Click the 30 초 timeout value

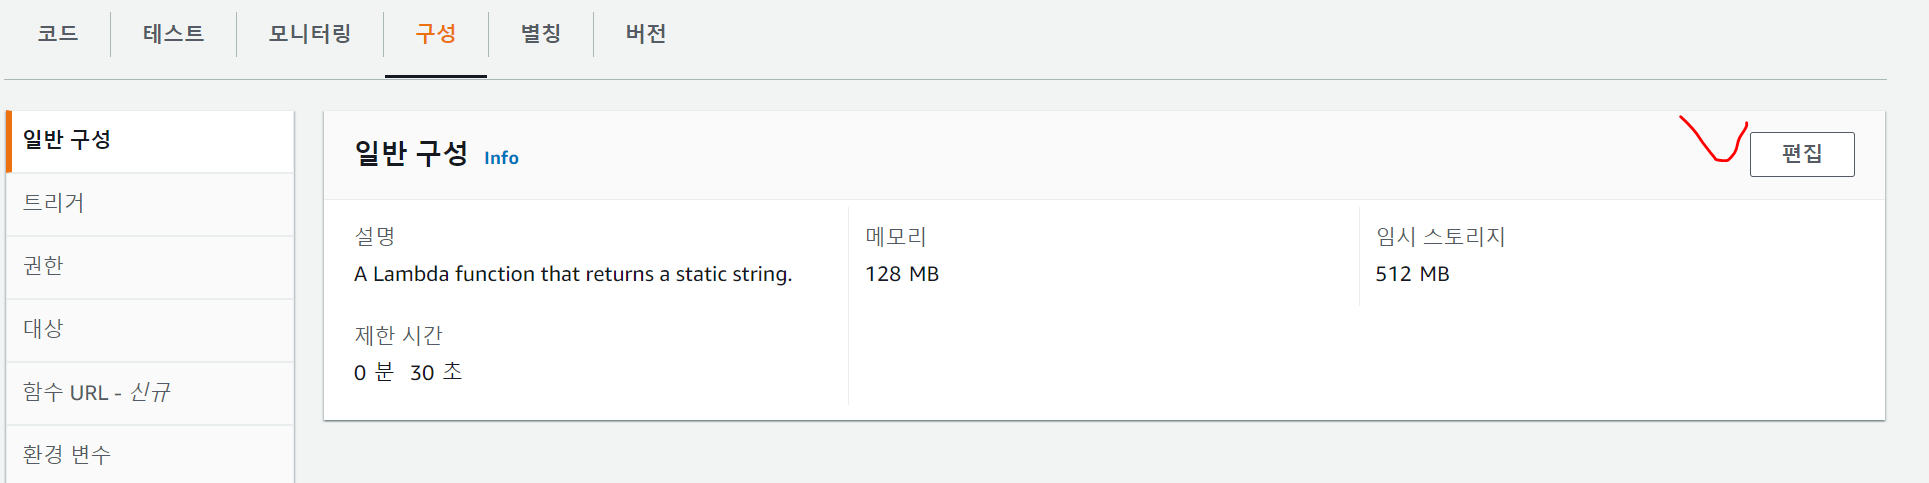pos(435,373)
